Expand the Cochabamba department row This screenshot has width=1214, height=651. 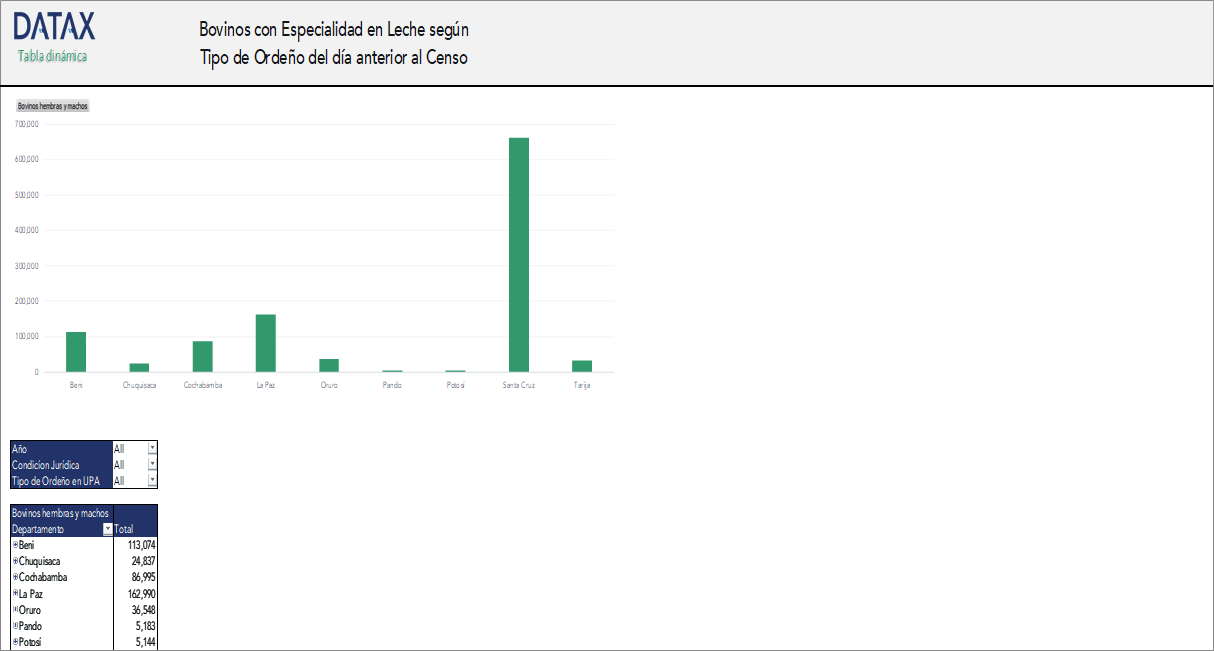[x=14, y=577]
